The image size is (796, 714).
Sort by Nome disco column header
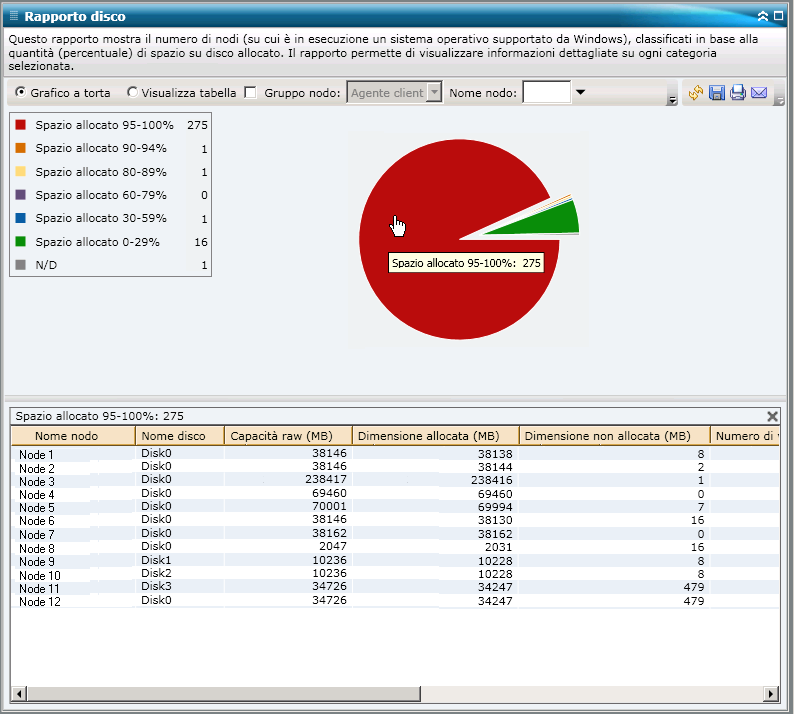[x=173, y=436]
